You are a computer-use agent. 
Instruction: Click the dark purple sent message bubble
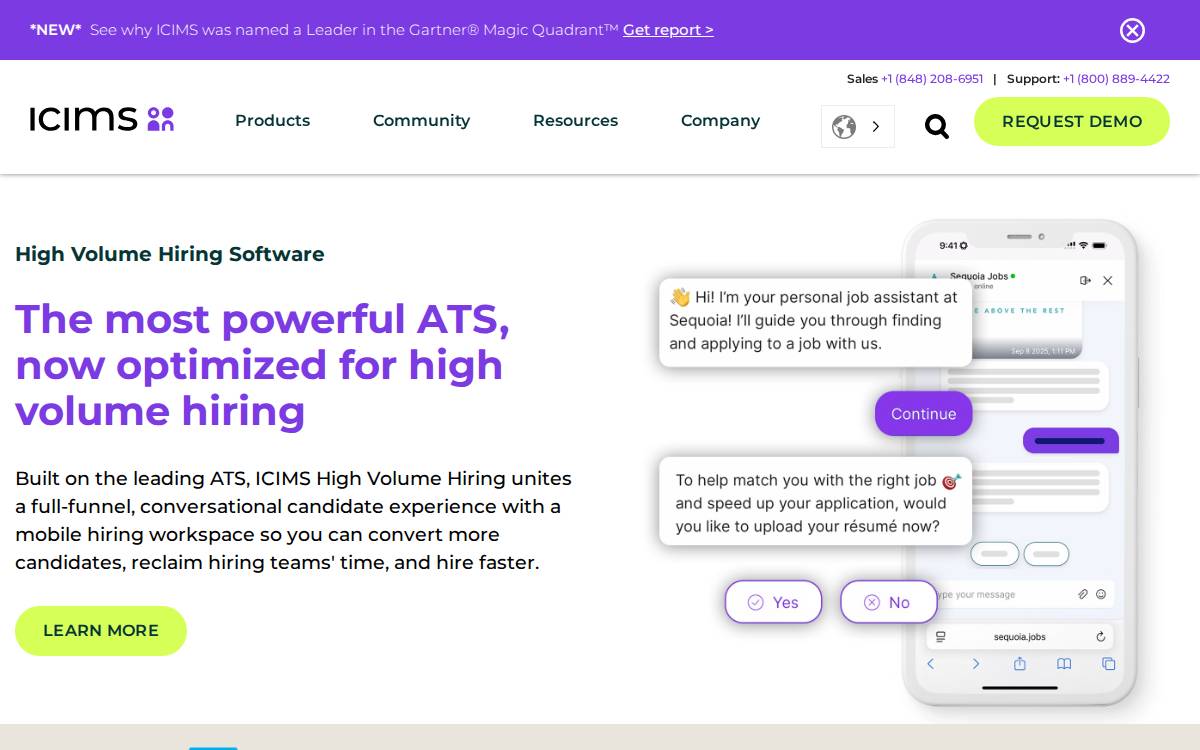tap(1070, 441)
